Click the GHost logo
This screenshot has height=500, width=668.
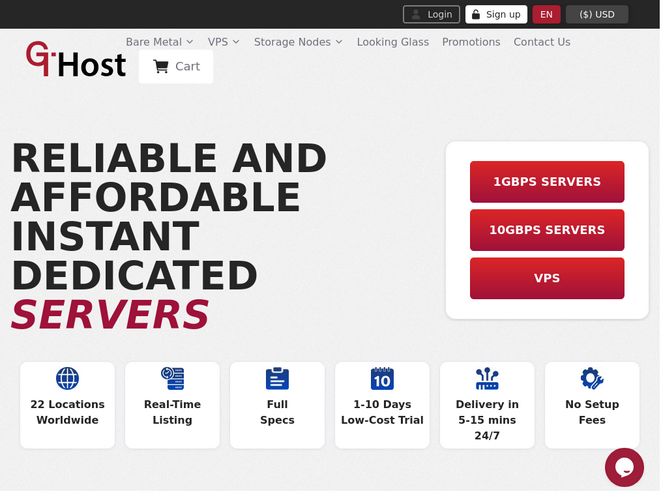point(76,60)
